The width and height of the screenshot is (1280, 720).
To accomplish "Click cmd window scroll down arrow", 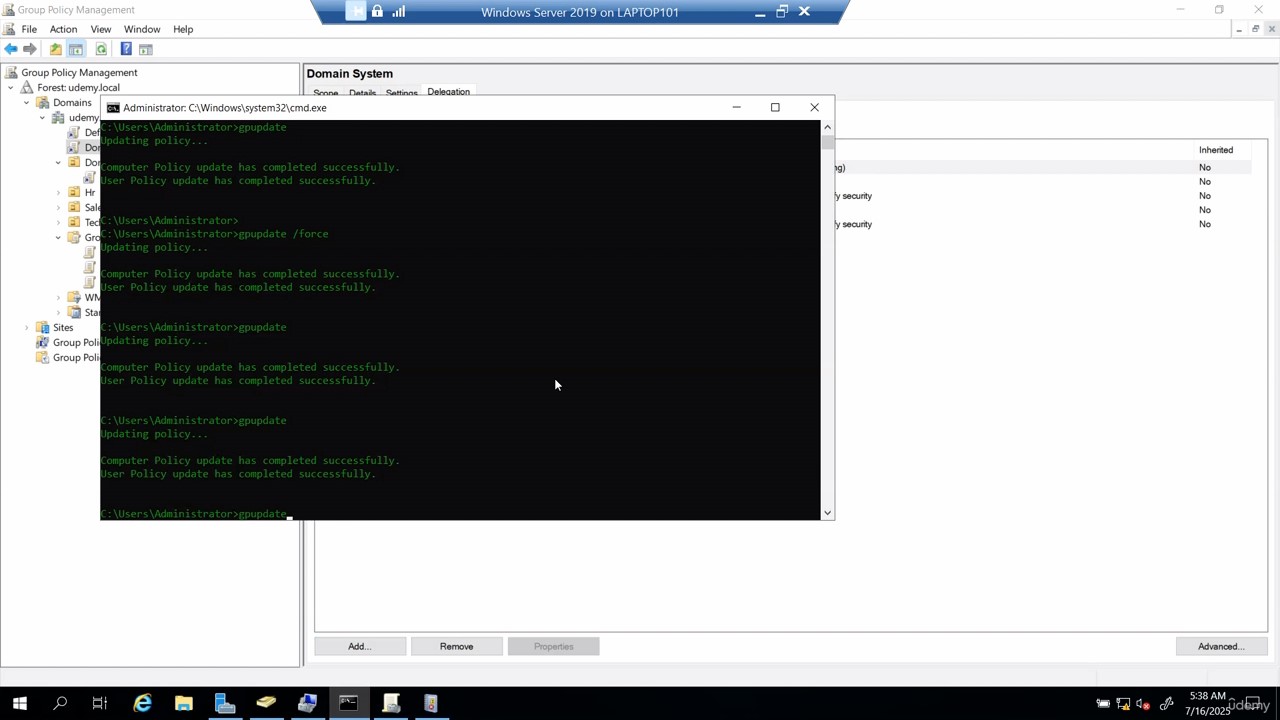I will (x=827, y=513).
